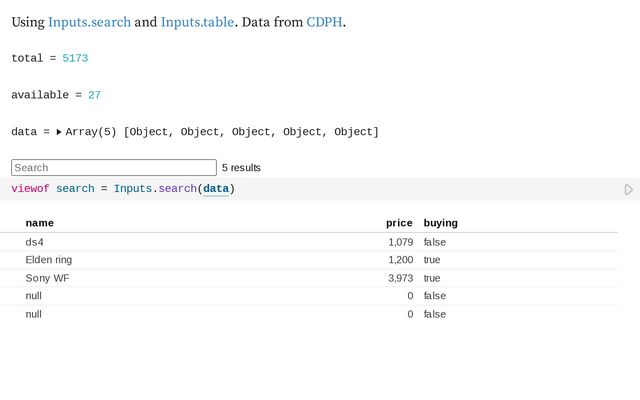Sort table by the name column header

point(40,222)
